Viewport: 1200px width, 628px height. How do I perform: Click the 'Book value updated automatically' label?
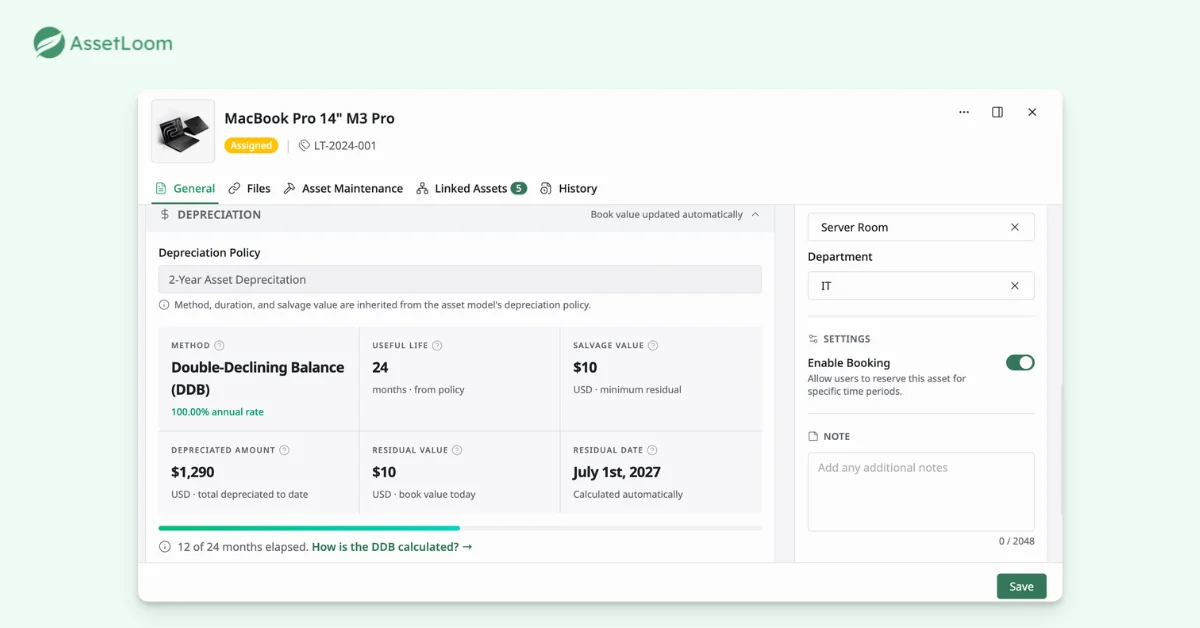(x=666, y=215)
